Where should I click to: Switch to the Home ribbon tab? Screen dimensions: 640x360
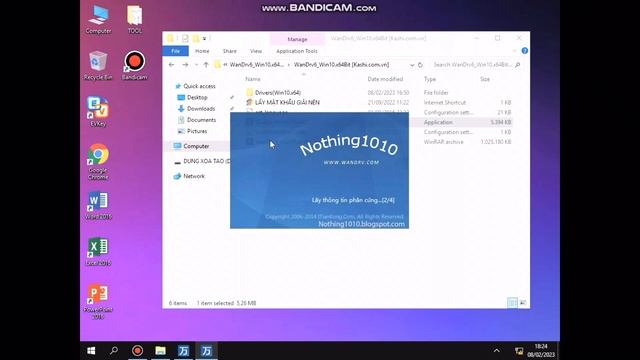tap(202, 51)
